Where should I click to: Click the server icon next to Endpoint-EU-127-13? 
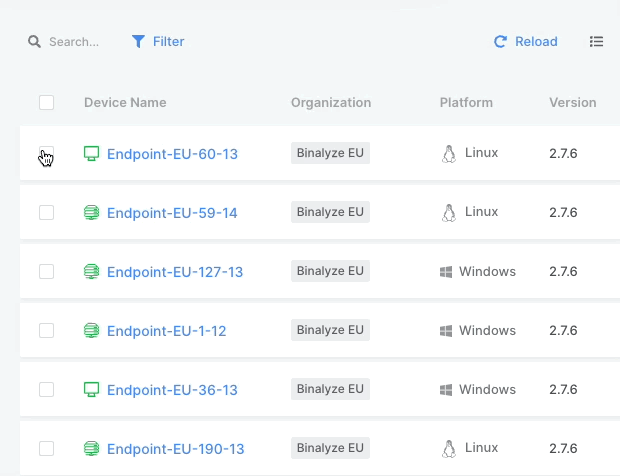point(91,272)
